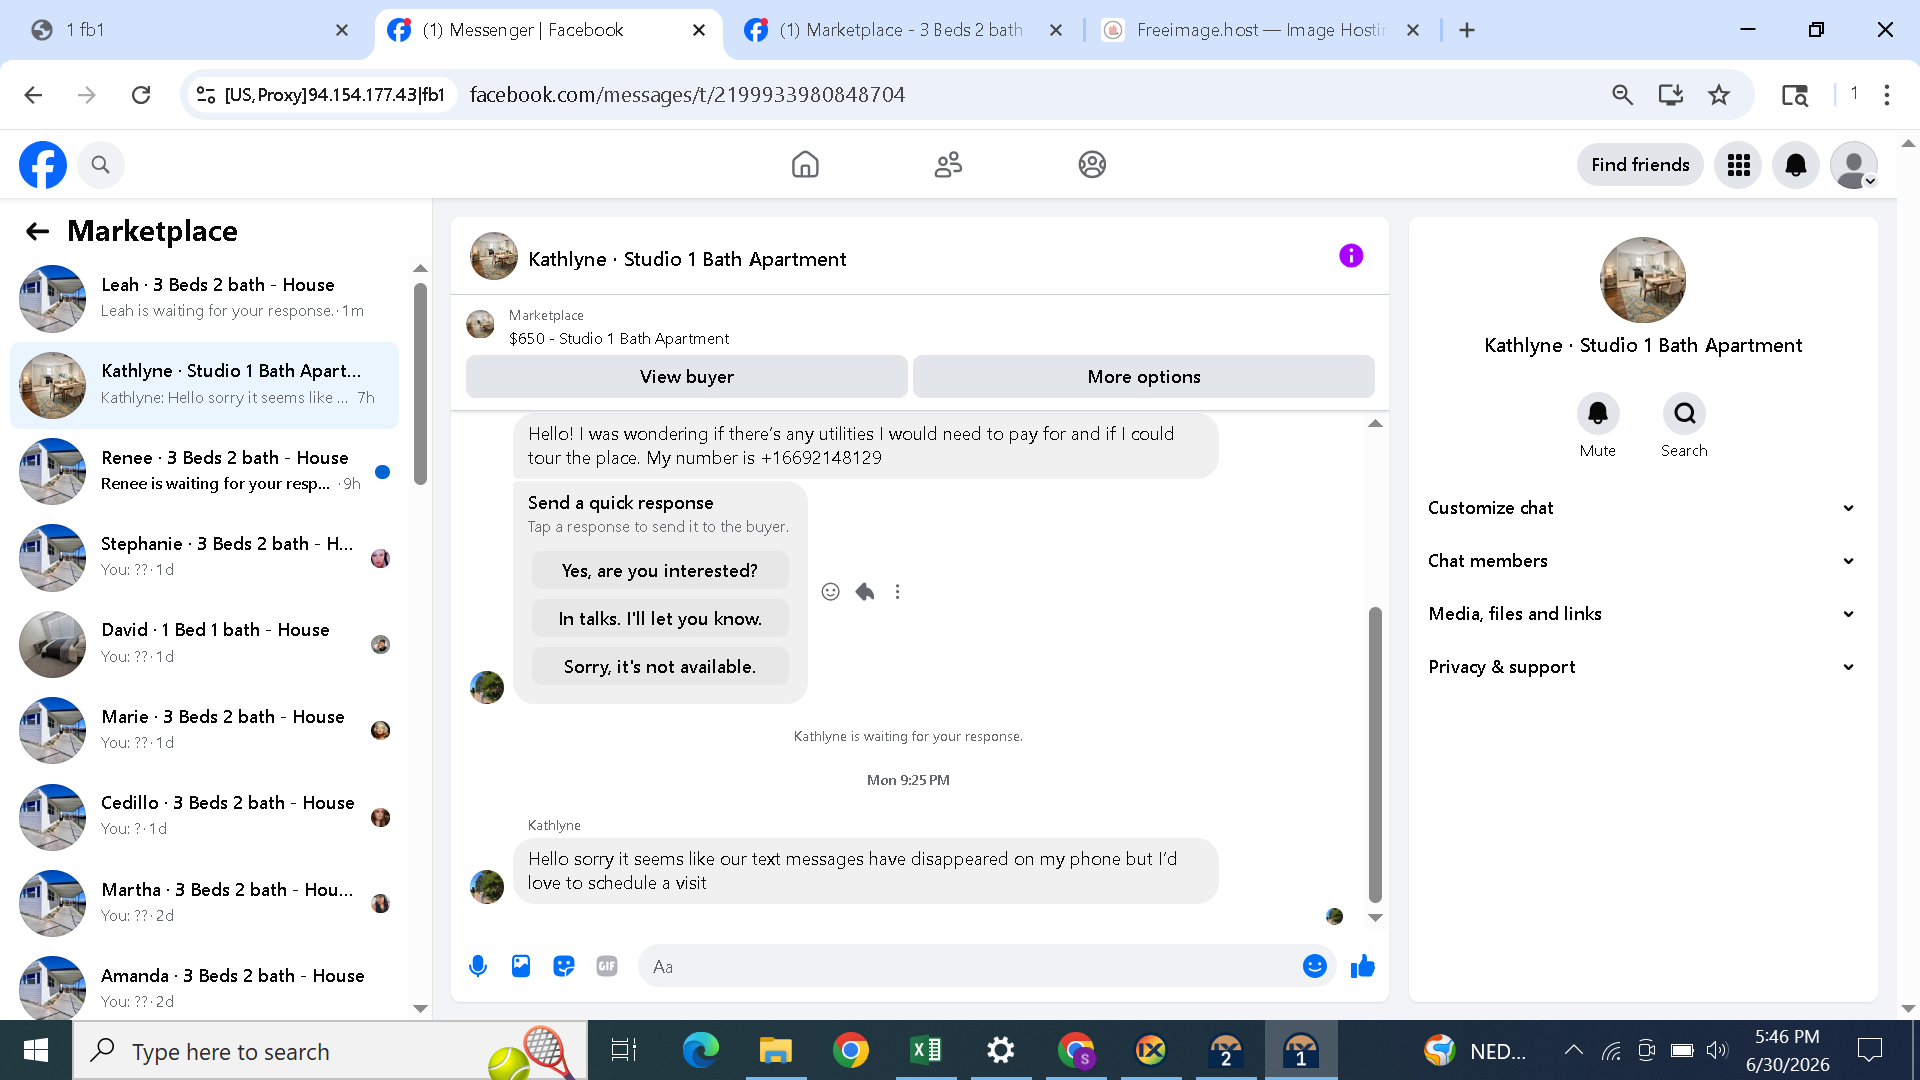Click the Windows taskbar search box
Viewport: 1920px width, 1080px height.
click(x=330, y=1051)
